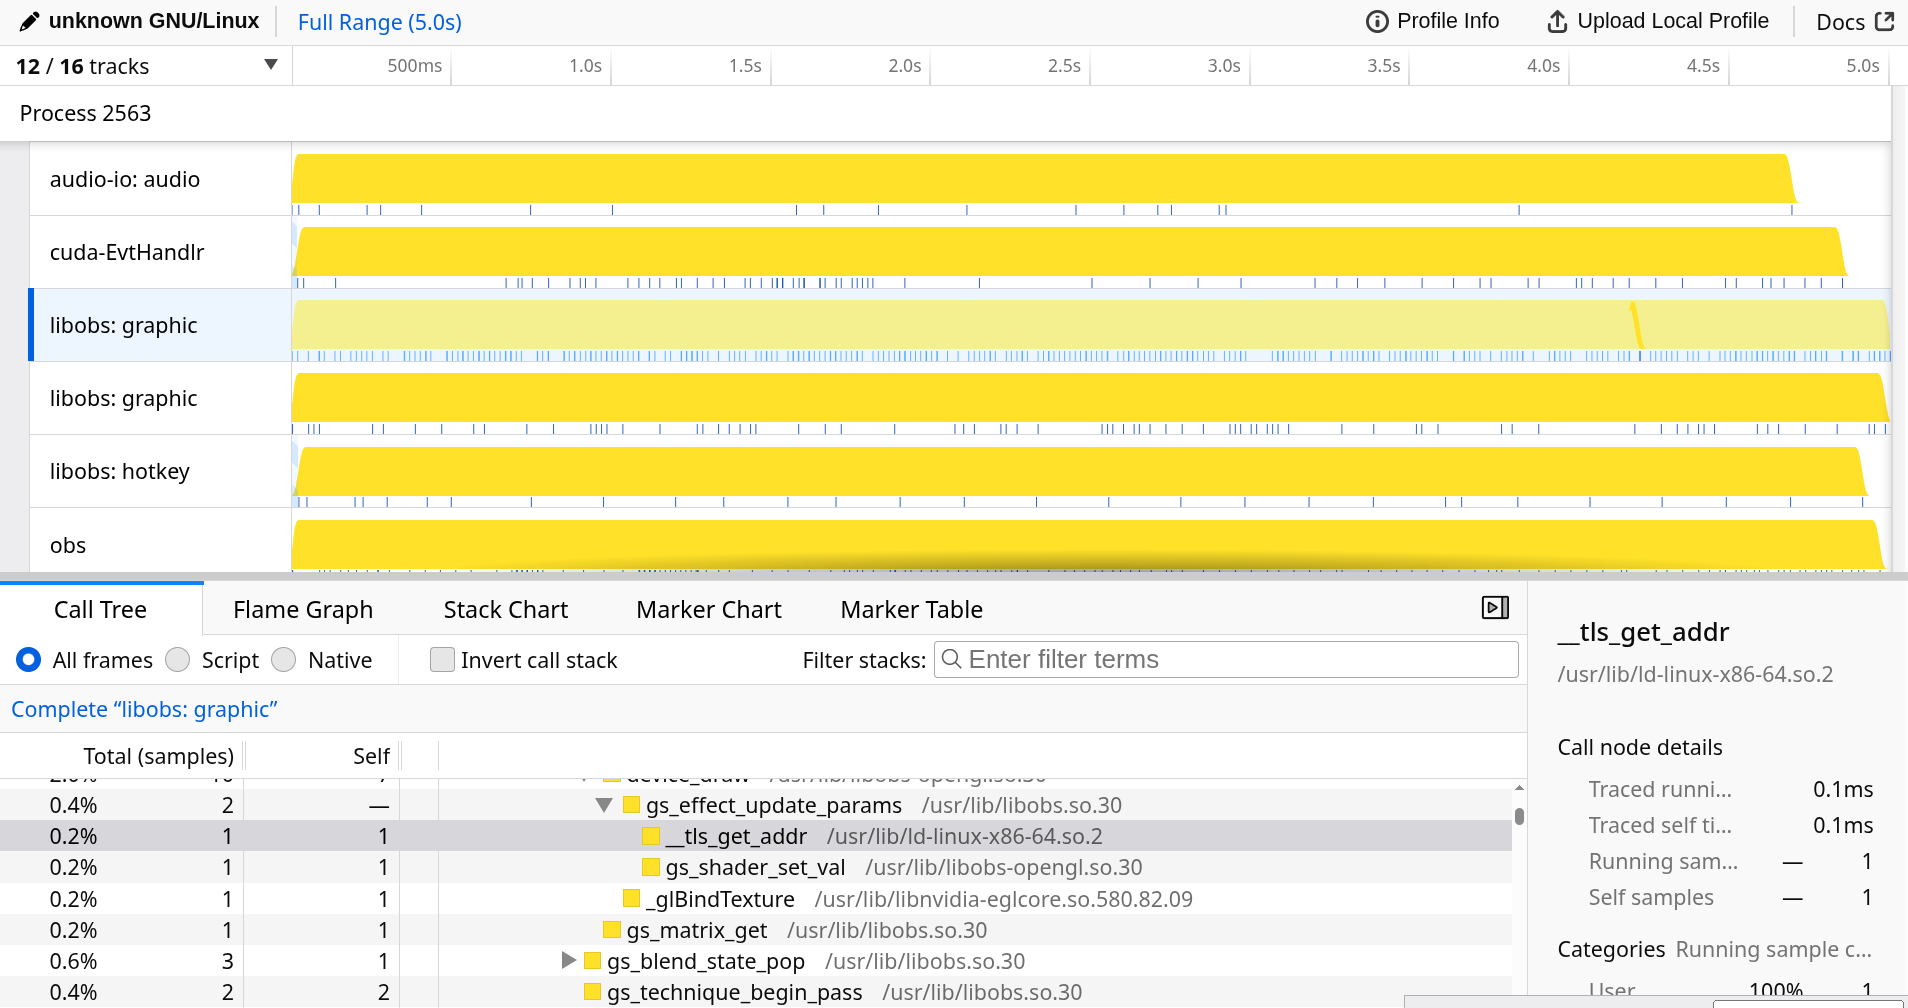Select the gs_technique_begin_pass row
The width and height of the screenshot is (1908, 1008).
pos(756,992)
